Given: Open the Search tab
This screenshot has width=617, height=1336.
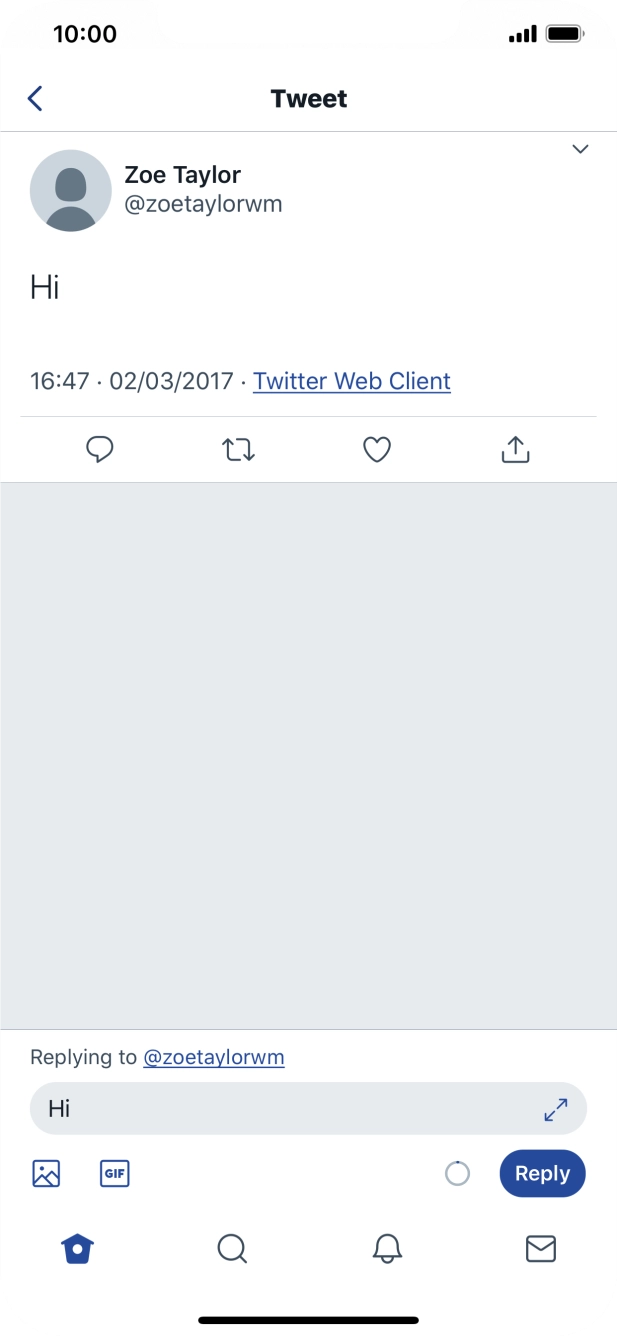Looking at the screenshot, I should [232, 1248].
